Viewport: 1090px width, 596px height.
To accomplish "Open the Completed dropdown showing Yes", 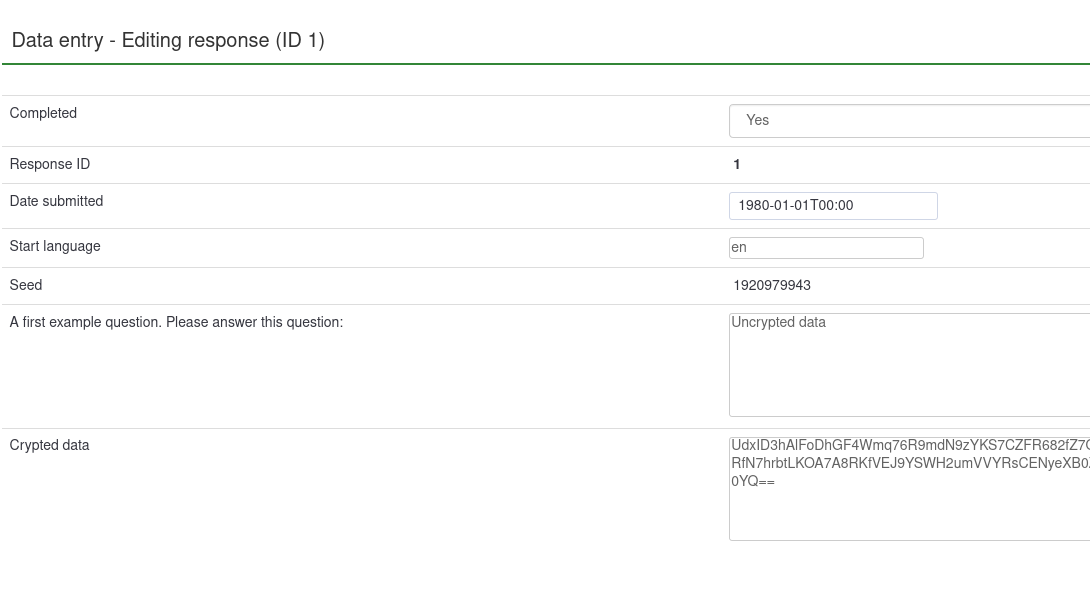I will click(x=908, y=121).
